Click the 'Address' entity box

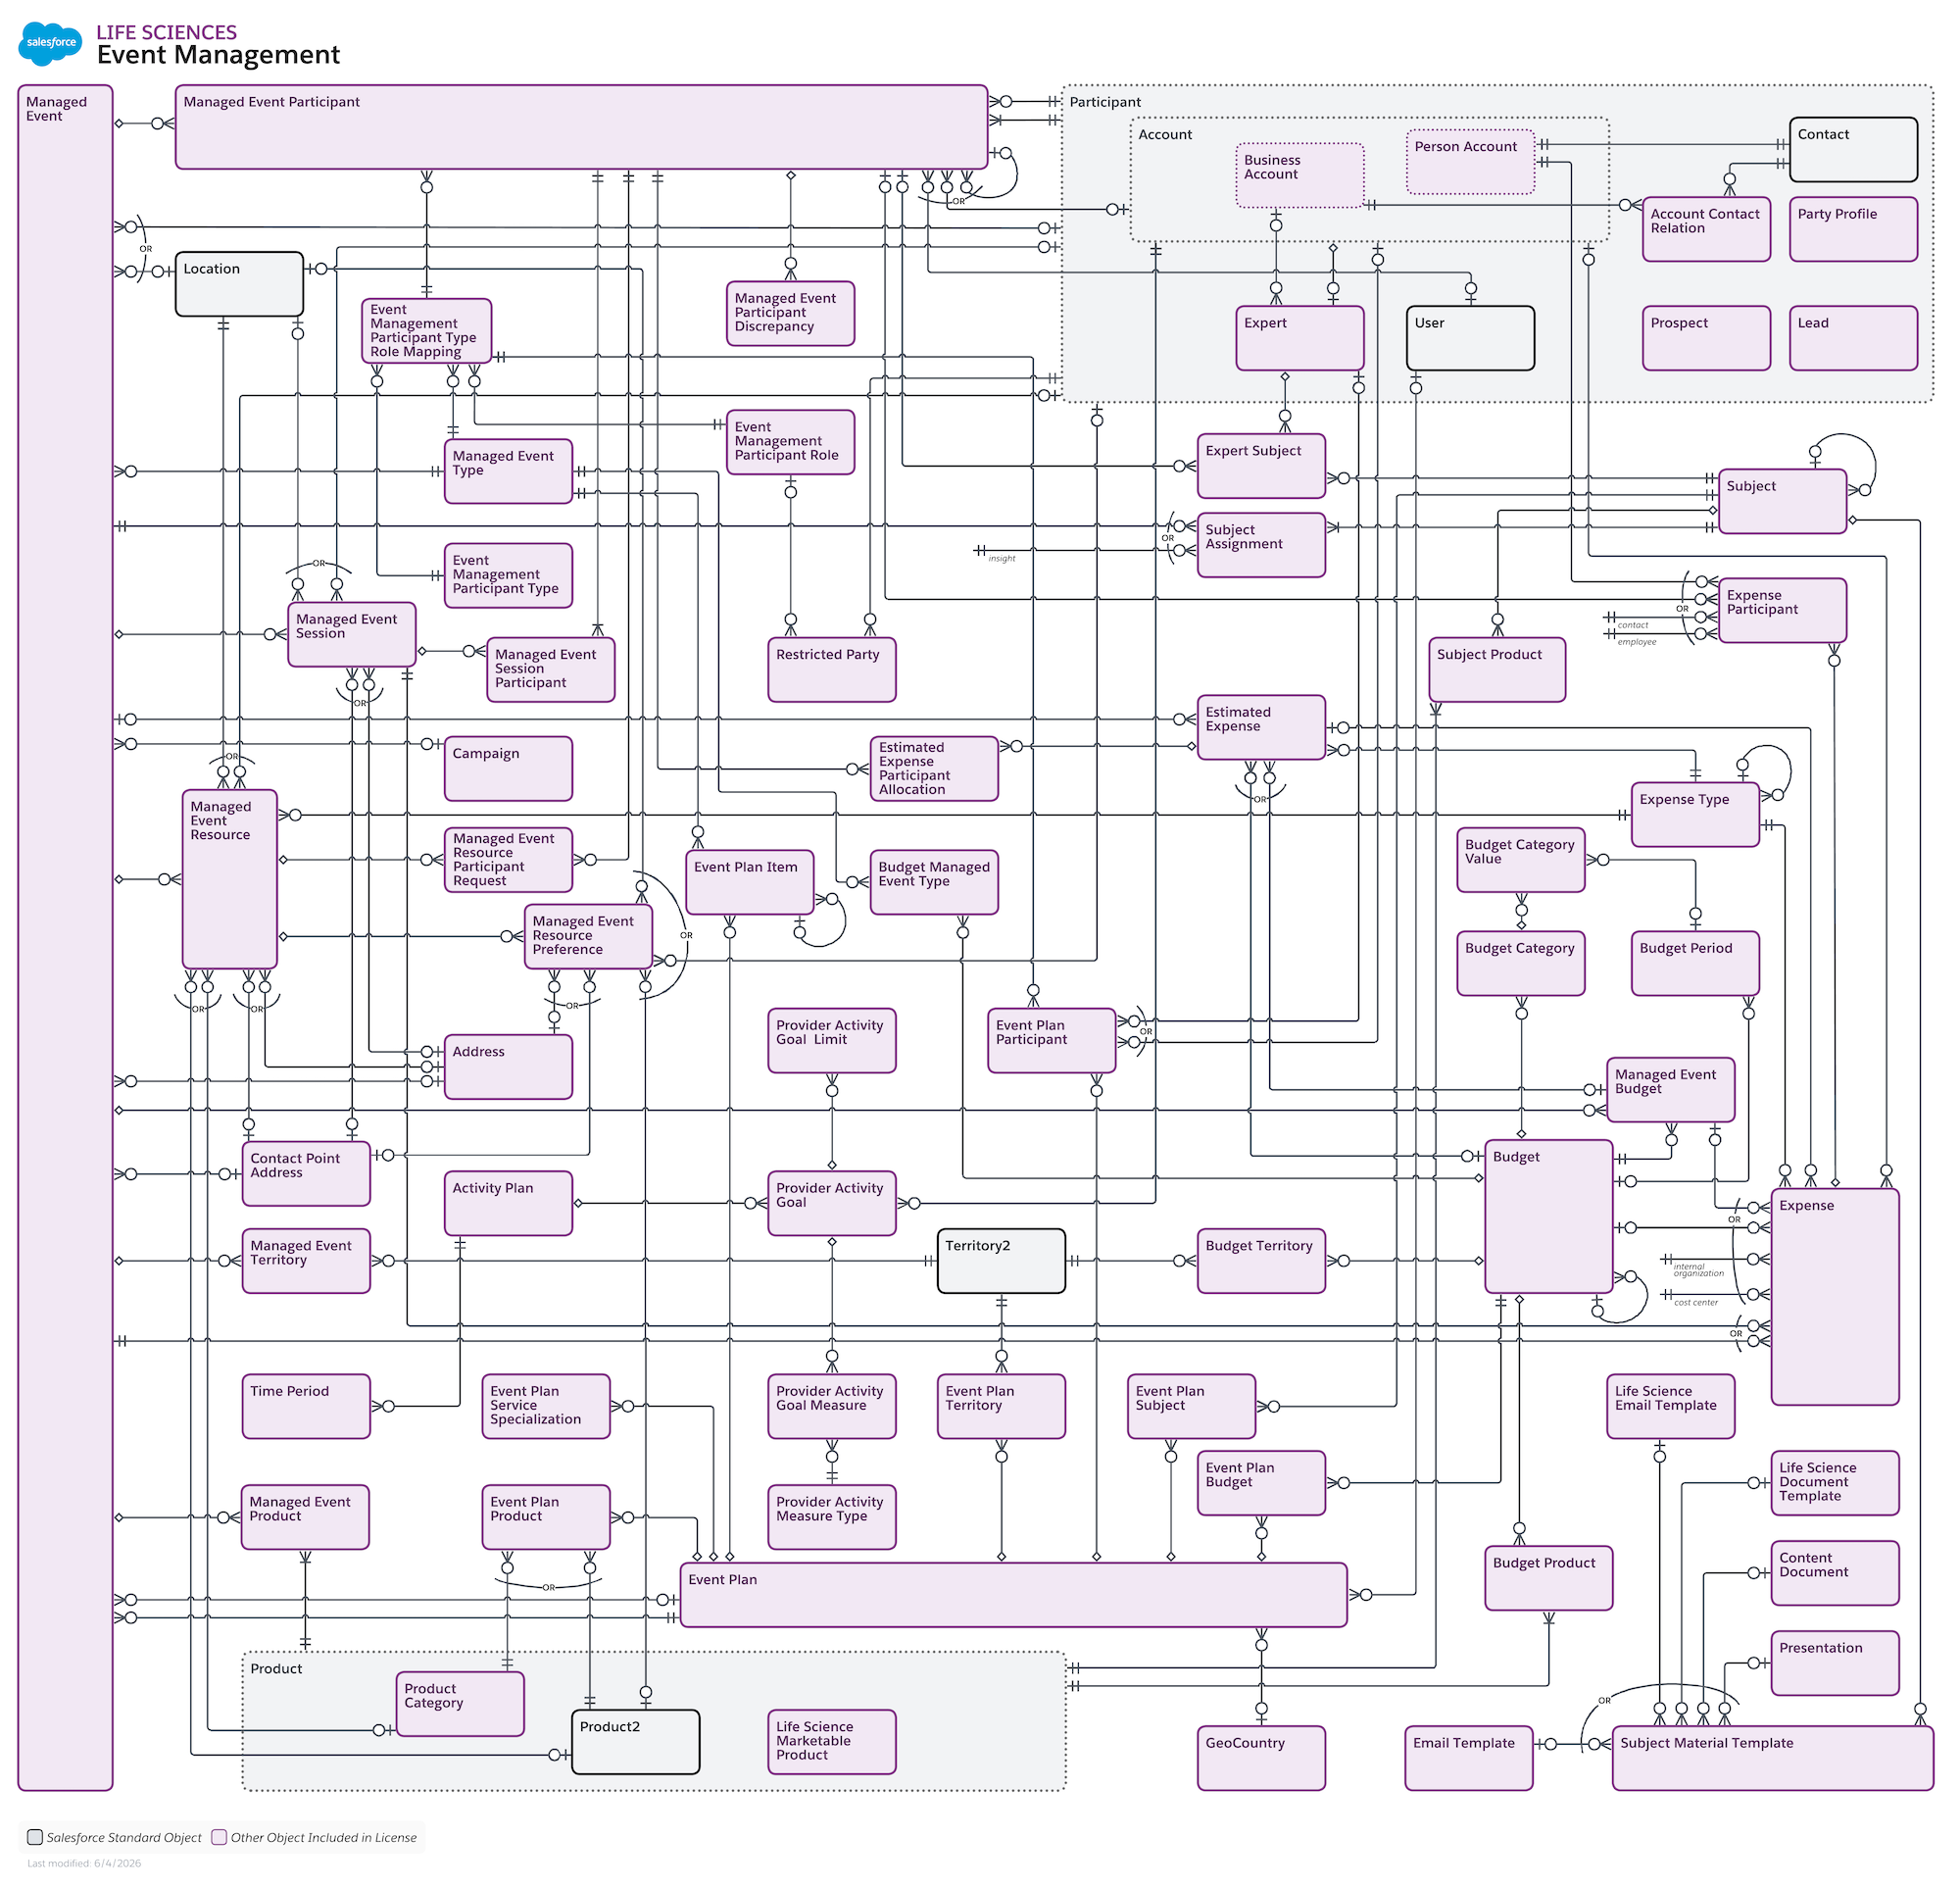508,1067
